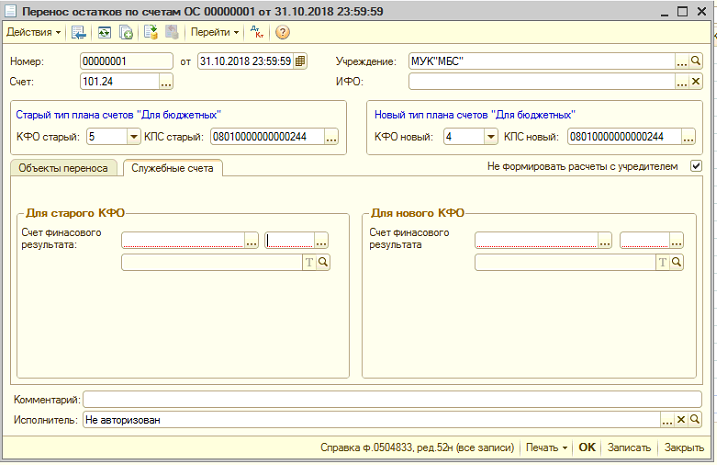The width and height of the screenshot is (717, 465).
Task: Open the Перейти dropdown menu
Action: [x=214, y=32]
